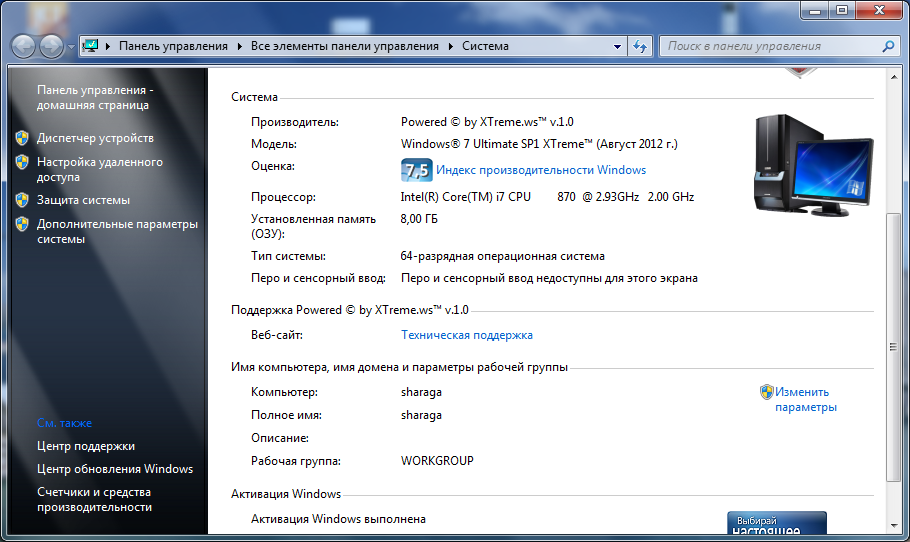Click scrollbar down arrow
The height and width of the screenshot is (542, 910).
[x=893, y=526]
